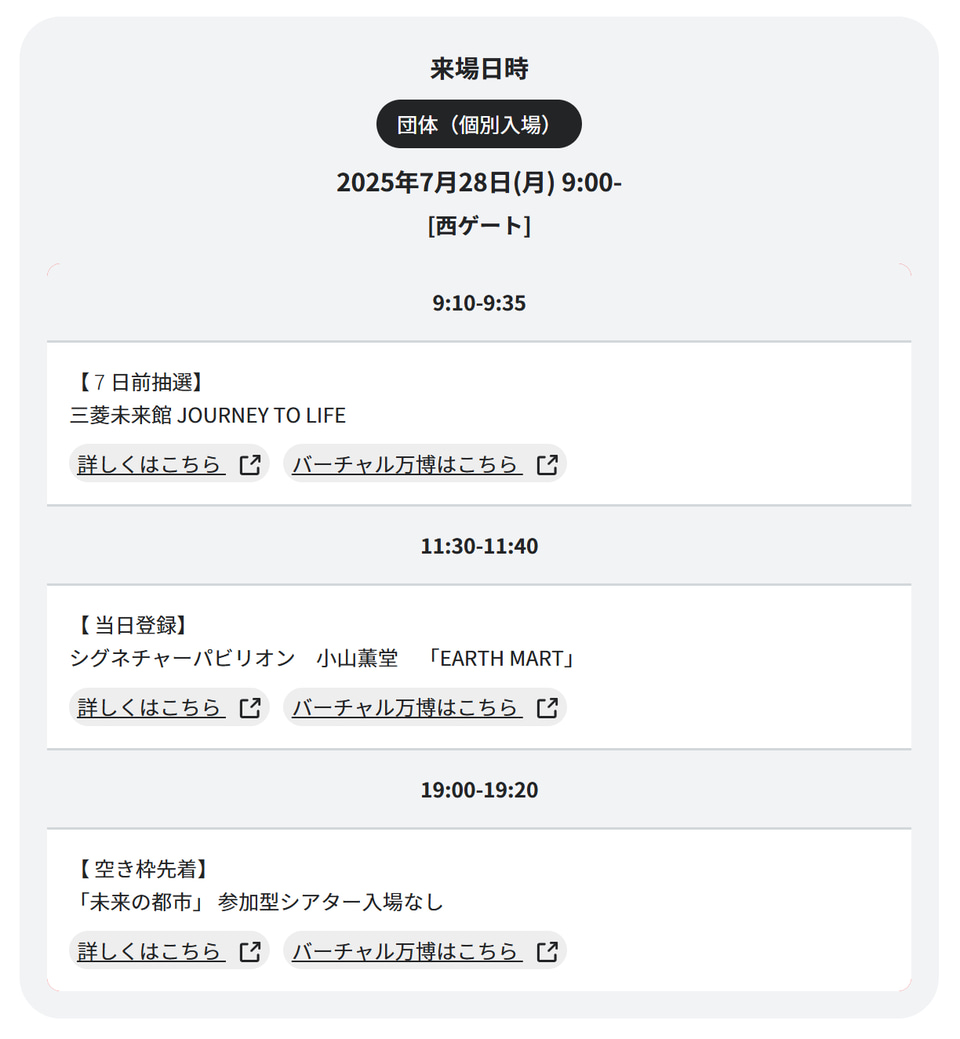960x1039 pixels.
Task: Open バーチャル万博はこちら under the 11:30-11:40 slot
Action: 406,707
